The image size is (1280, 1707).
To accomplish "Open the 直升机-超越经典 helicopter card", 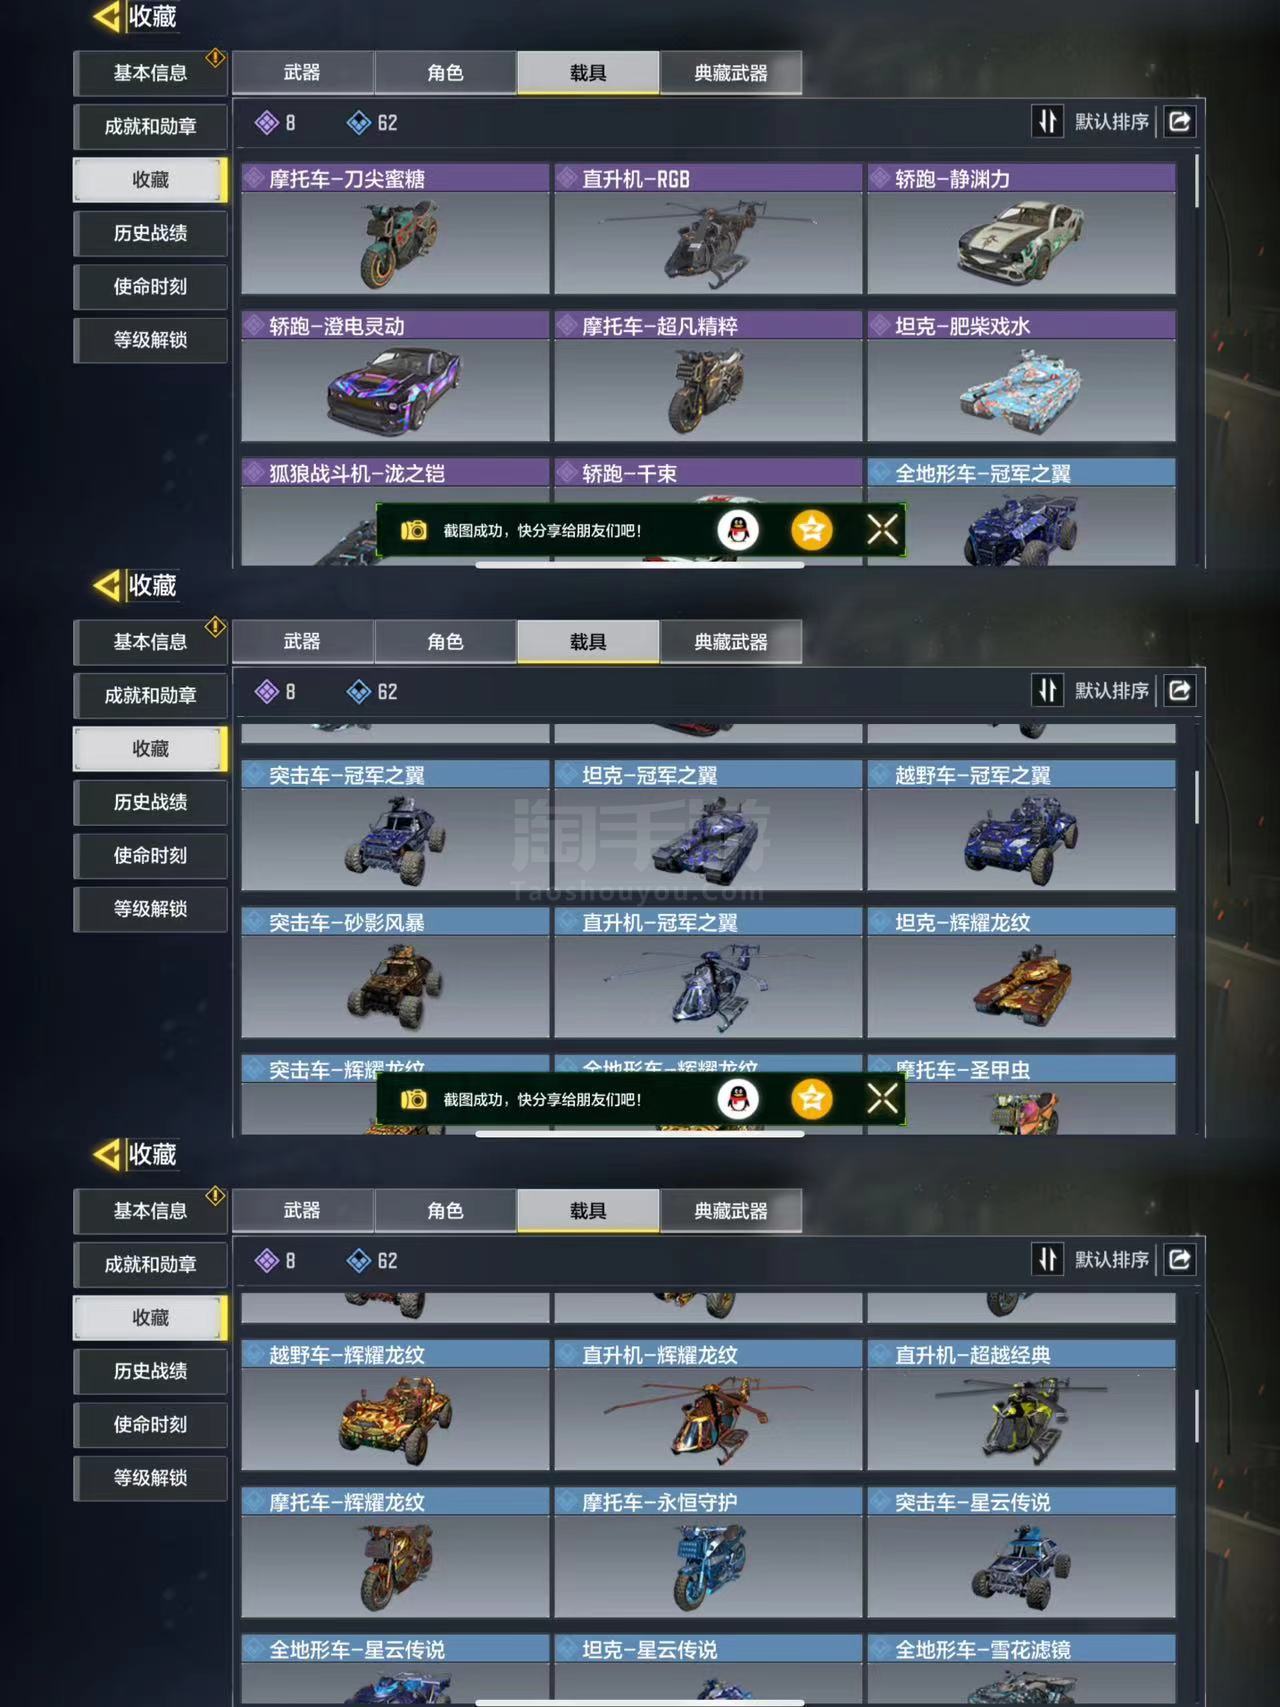I will [1021, 1406].
